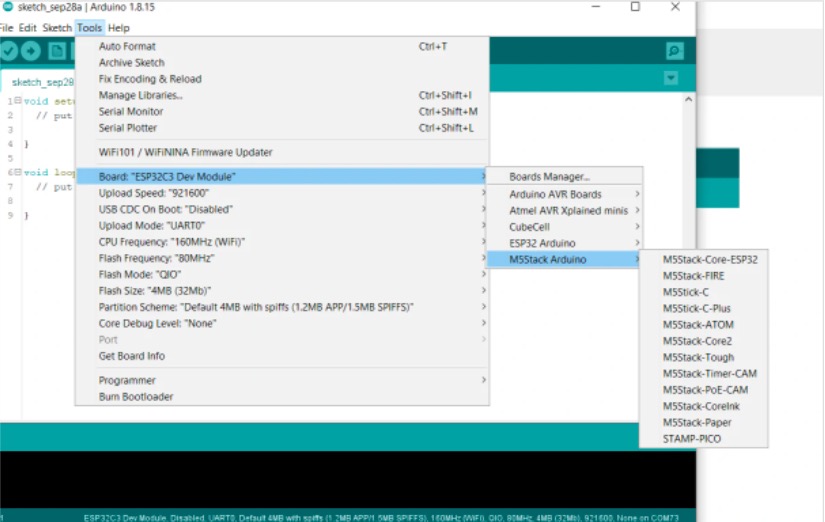Open the File menu
Viewport: 825px width, 522px height.
click(6, 28)
